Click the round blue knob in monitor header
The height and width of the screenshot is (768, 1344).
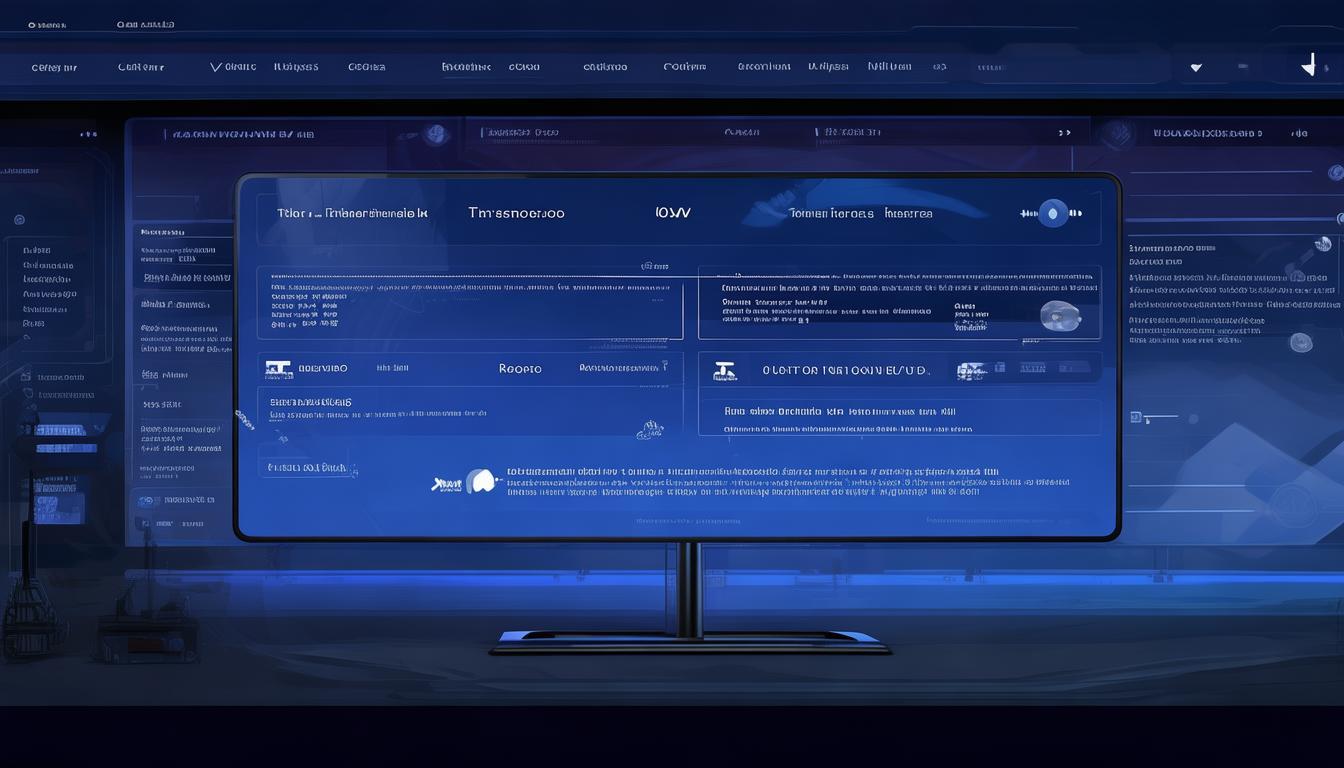[x=1052, y=213]
